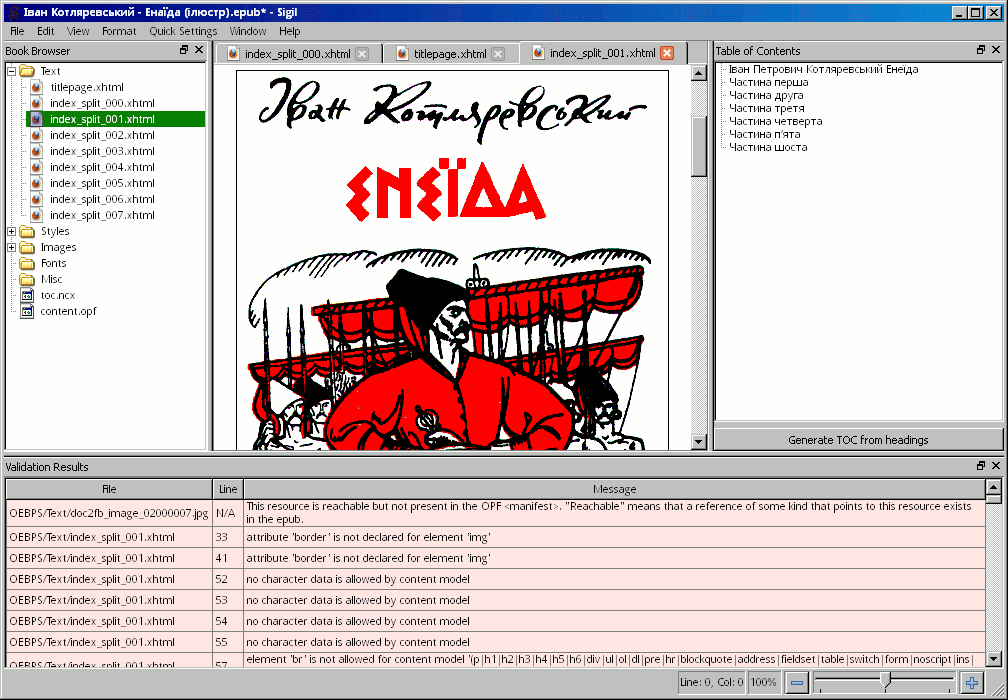Close the index_split_001.xhtml tab
This screenshot has width=1008, height=700.
click(667, 53)
